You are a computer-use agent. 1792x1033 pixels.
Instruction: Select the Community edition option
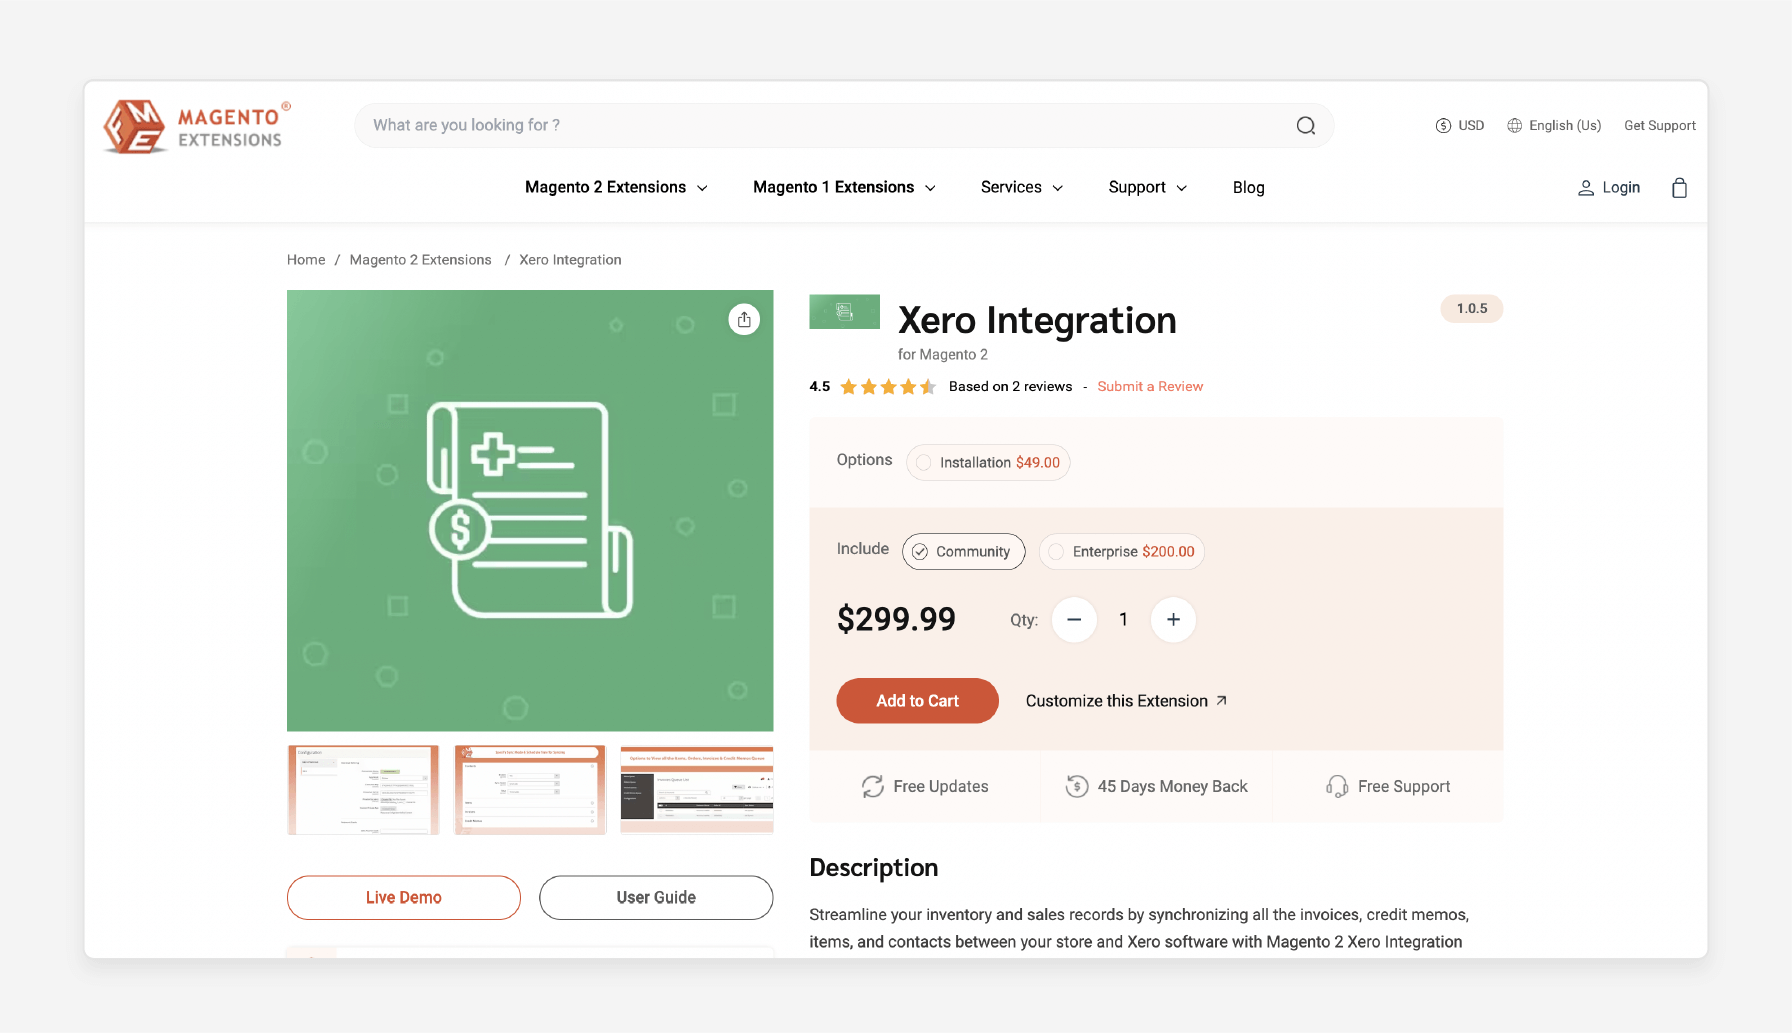click(x=964, y=552)
